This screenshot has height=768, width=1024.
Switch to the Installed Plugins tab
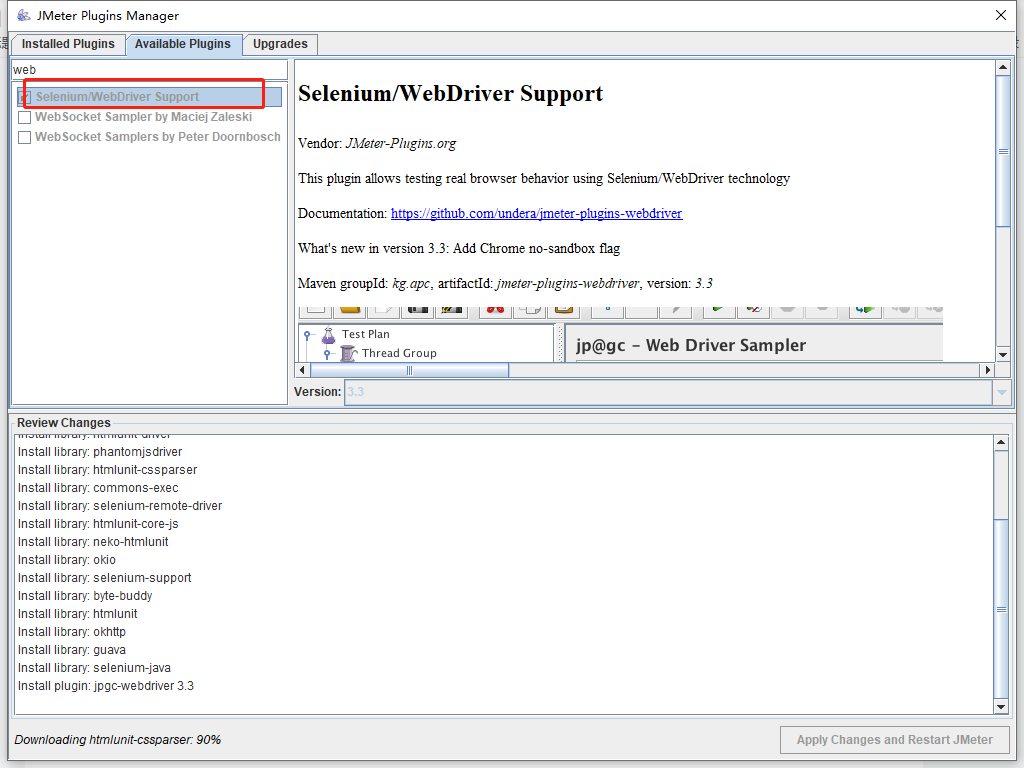[x=68, y=44]
